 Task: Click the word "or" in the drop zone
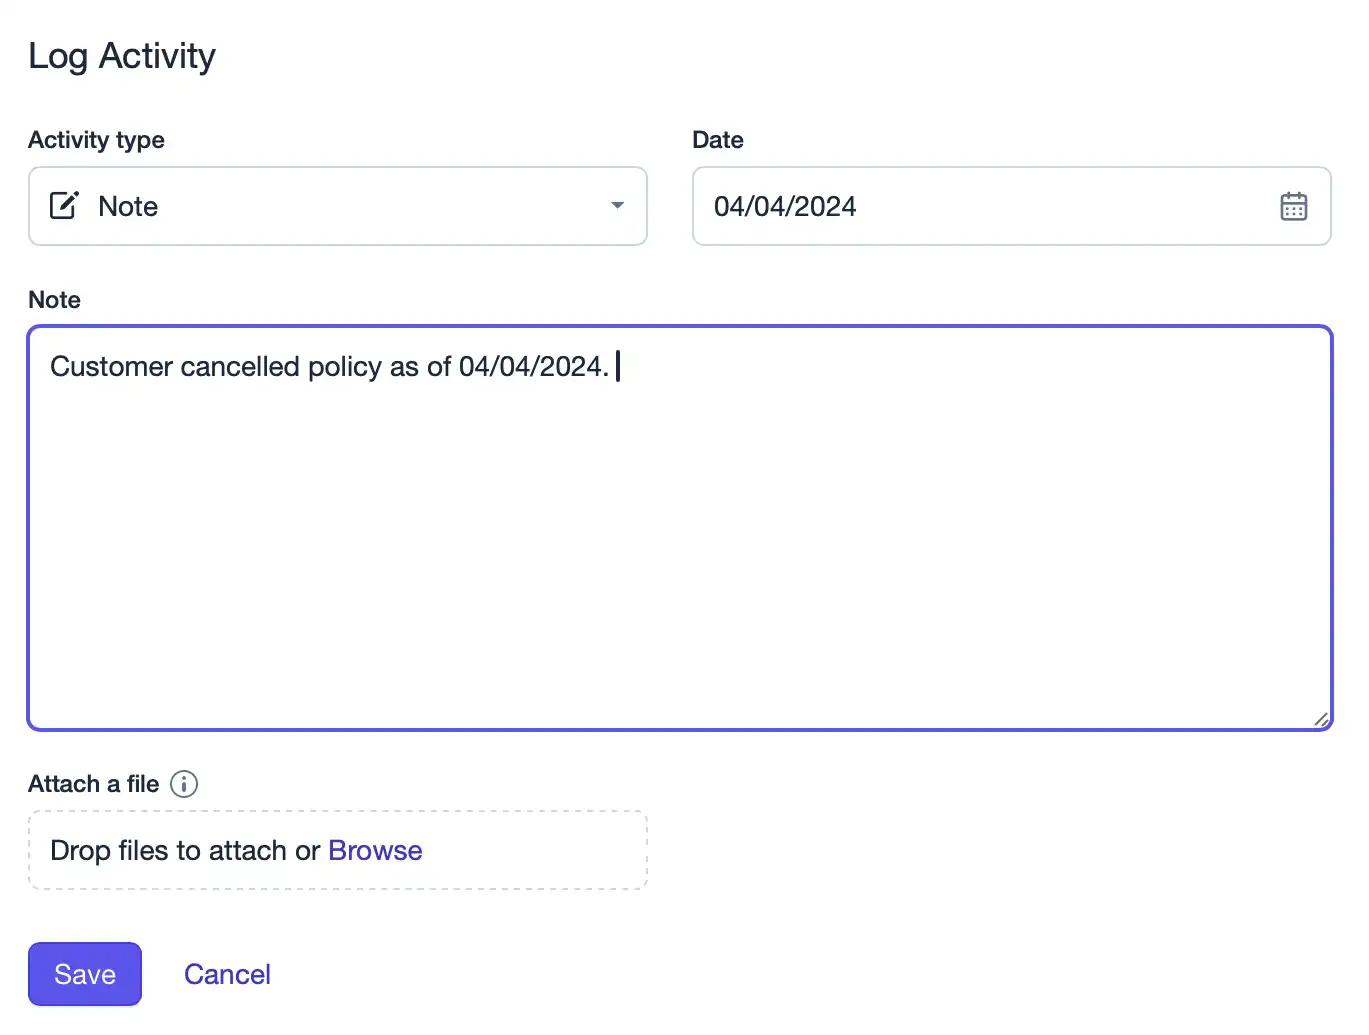coord(307,851)
